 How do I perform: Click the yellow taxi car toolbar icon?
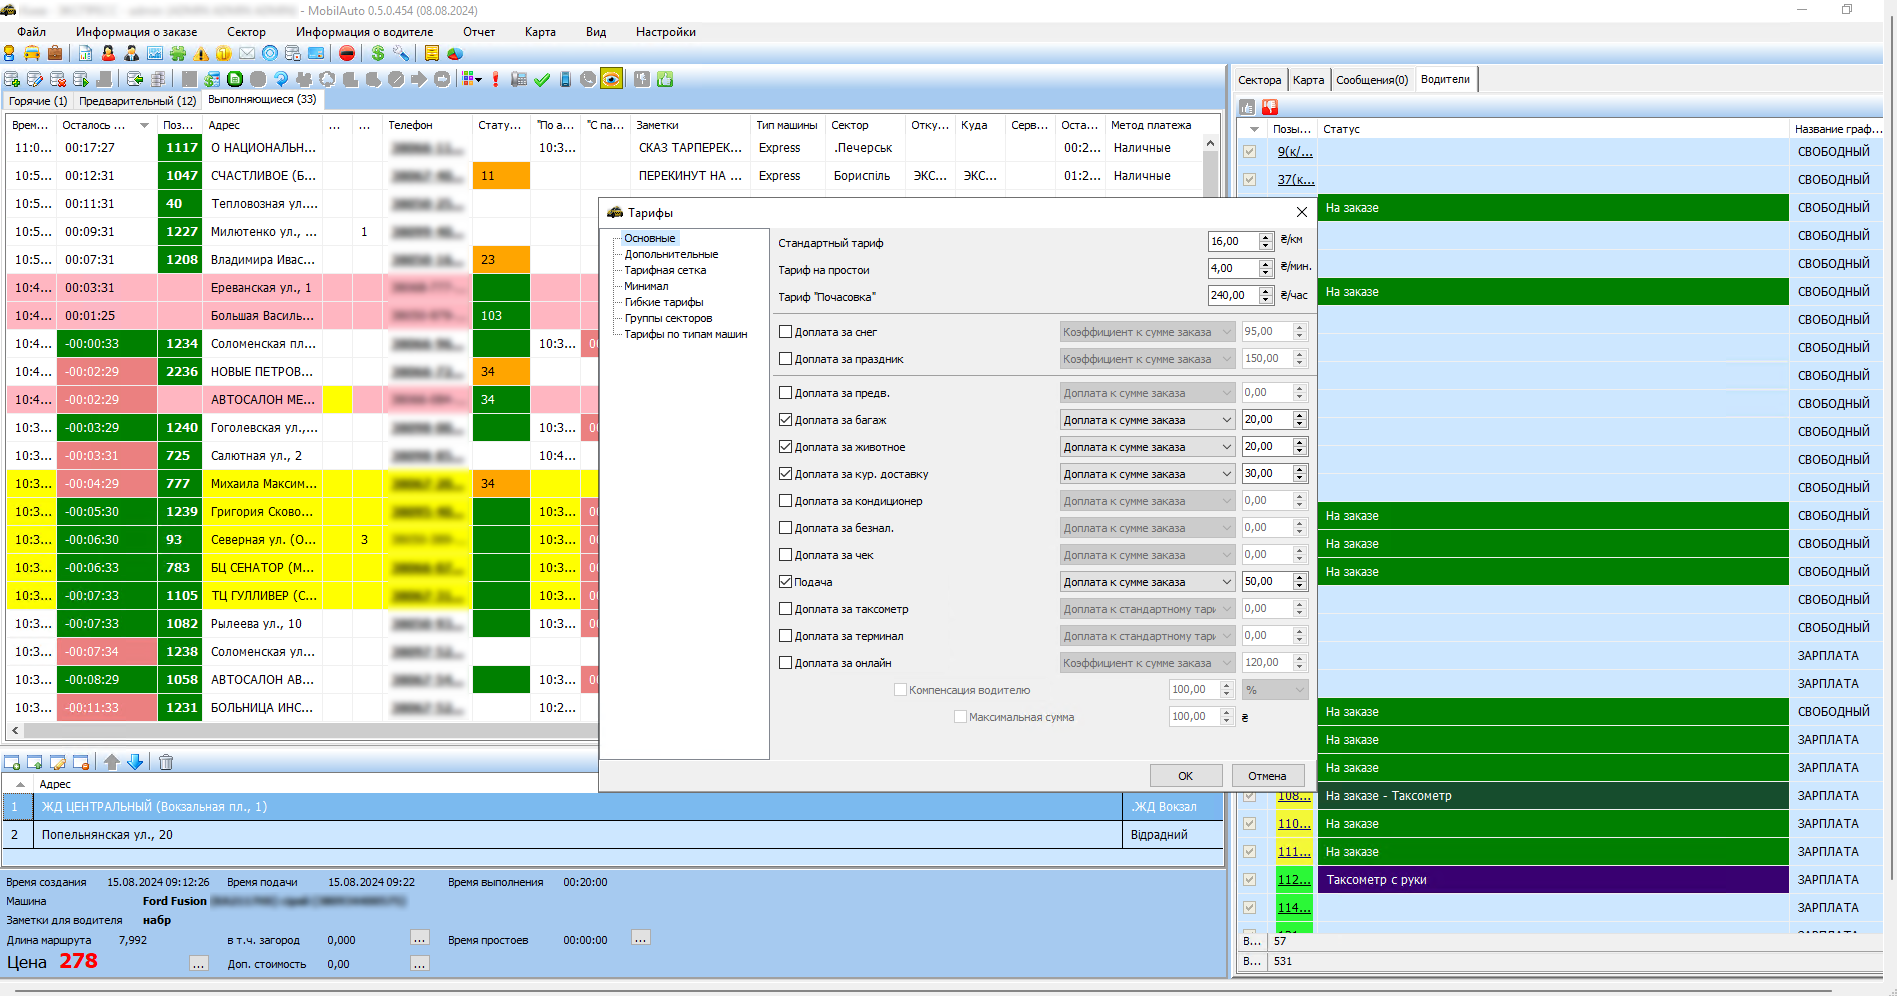point(32,53)
